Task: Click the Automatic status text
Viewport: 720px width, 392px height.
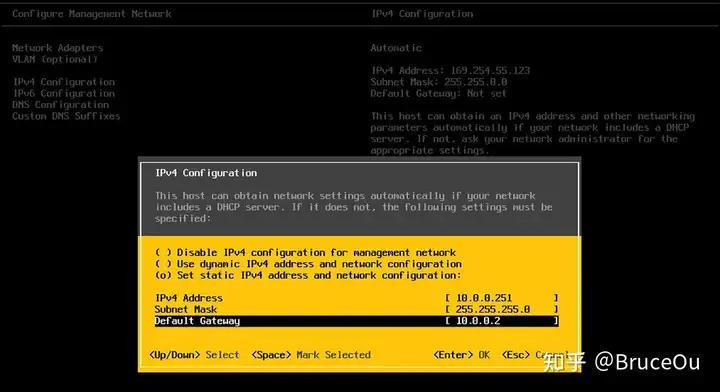Action: 396,48
